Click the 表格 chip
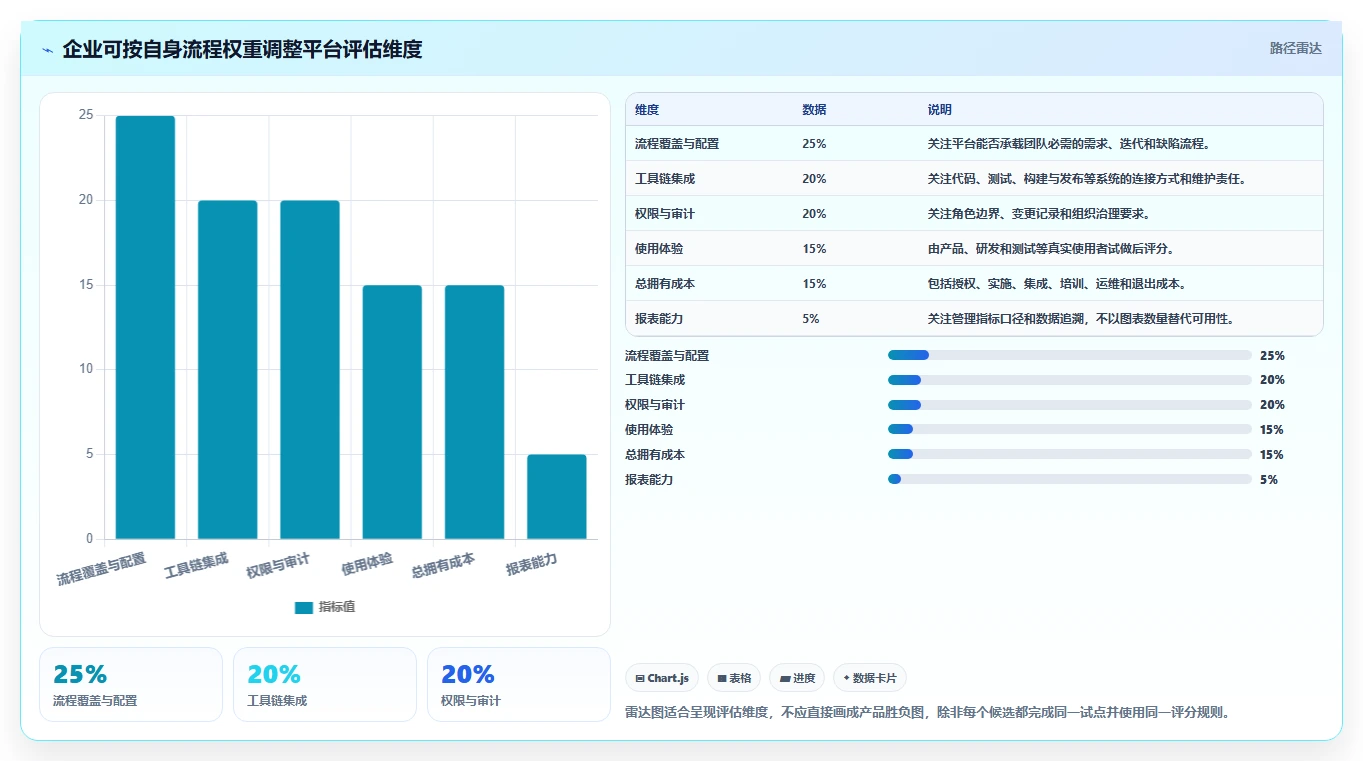The width and height of the screenshot is (1363, 761). tap(734, 678)
